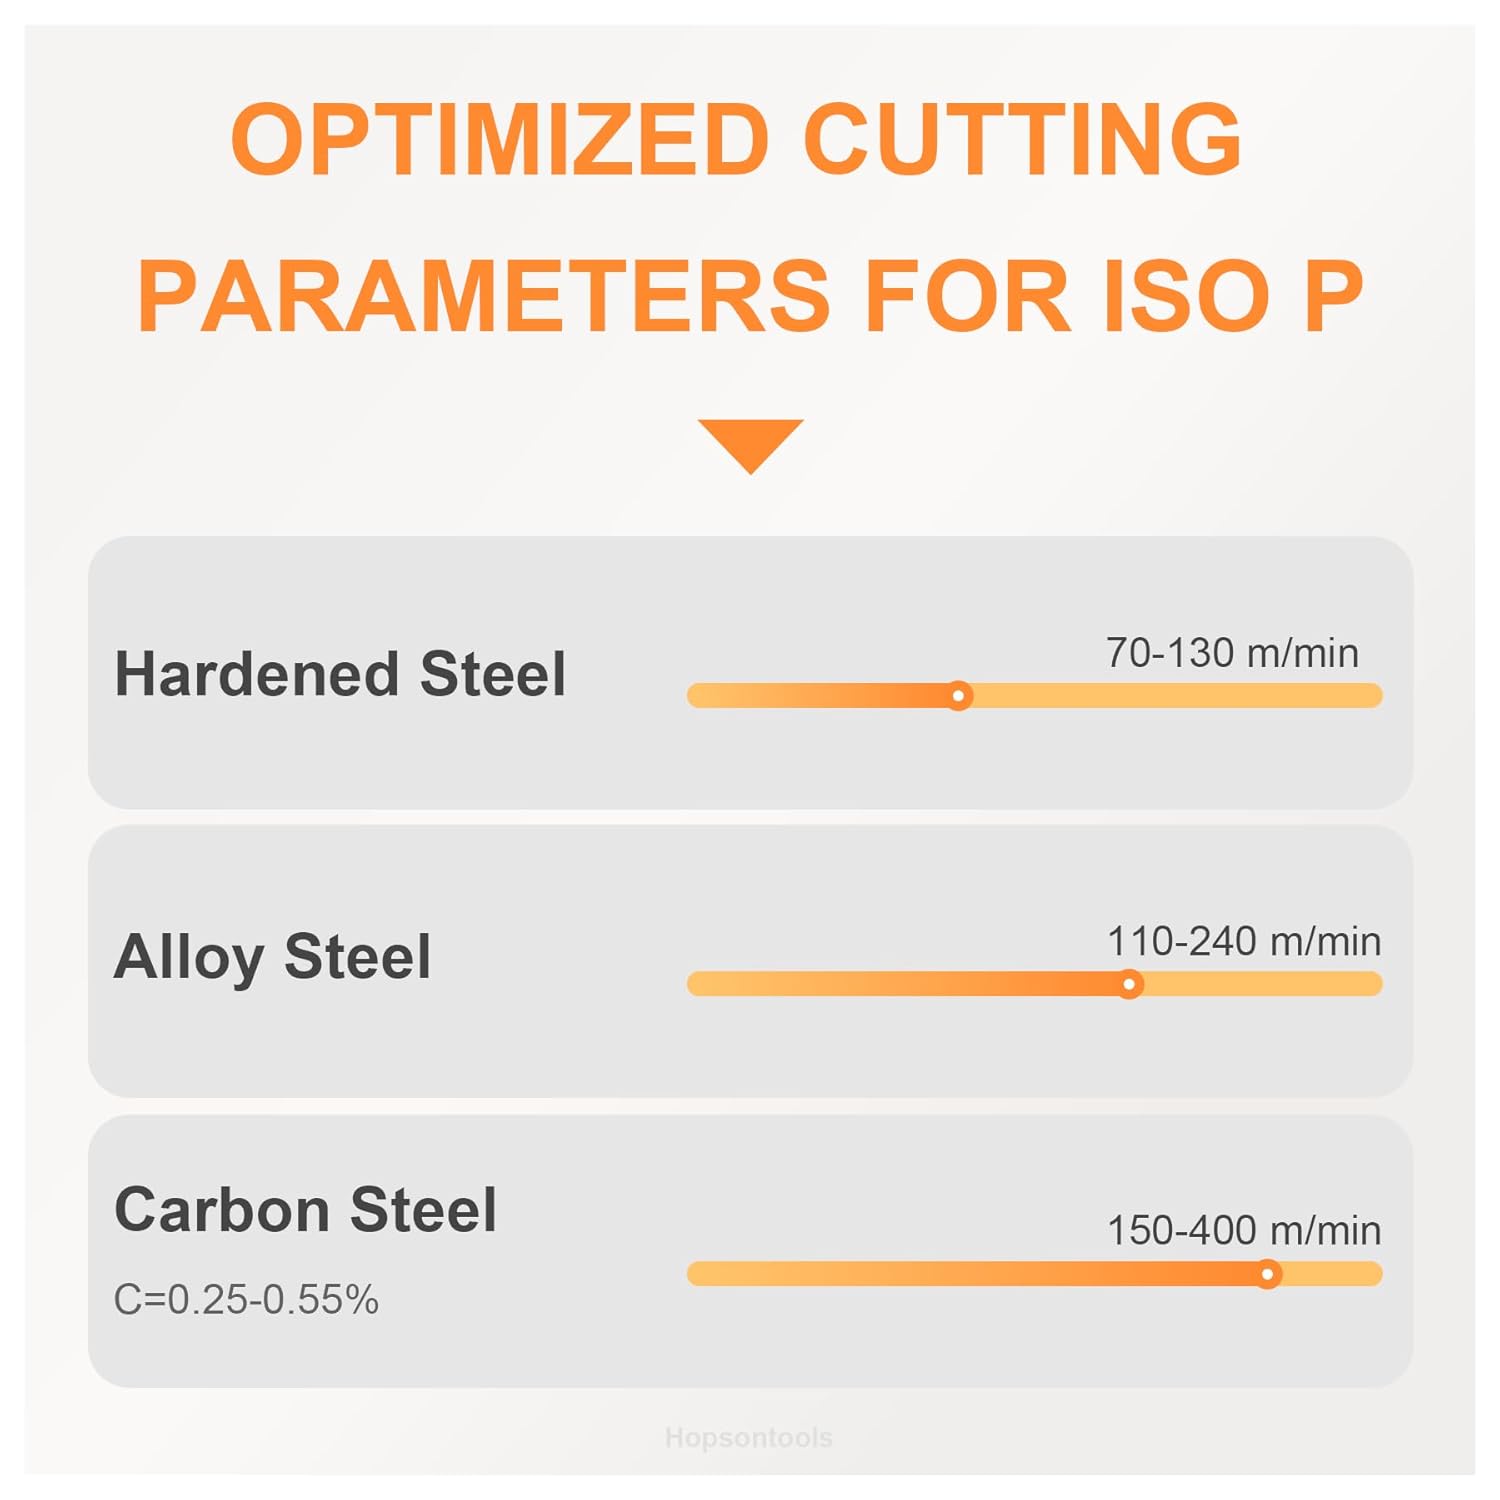
Task: Click the Alloy Steel slider handle
Action: 1129,984
